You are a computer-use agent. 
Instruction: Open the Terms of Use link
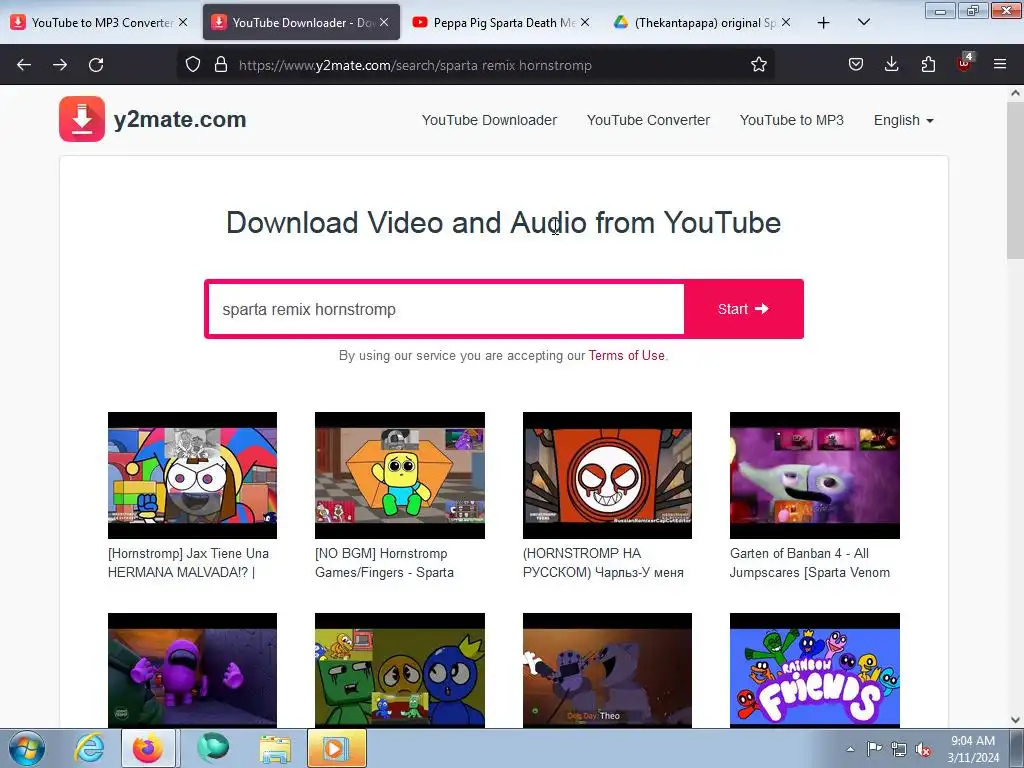coord(626,355)
